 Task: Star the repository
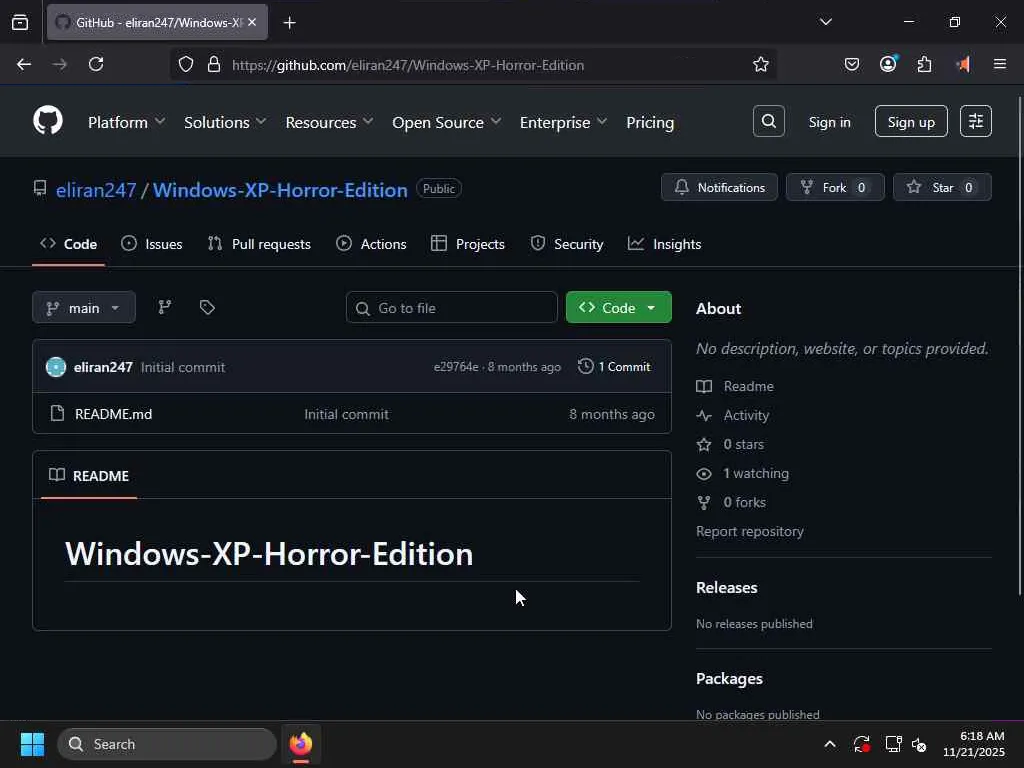[942, 187]
